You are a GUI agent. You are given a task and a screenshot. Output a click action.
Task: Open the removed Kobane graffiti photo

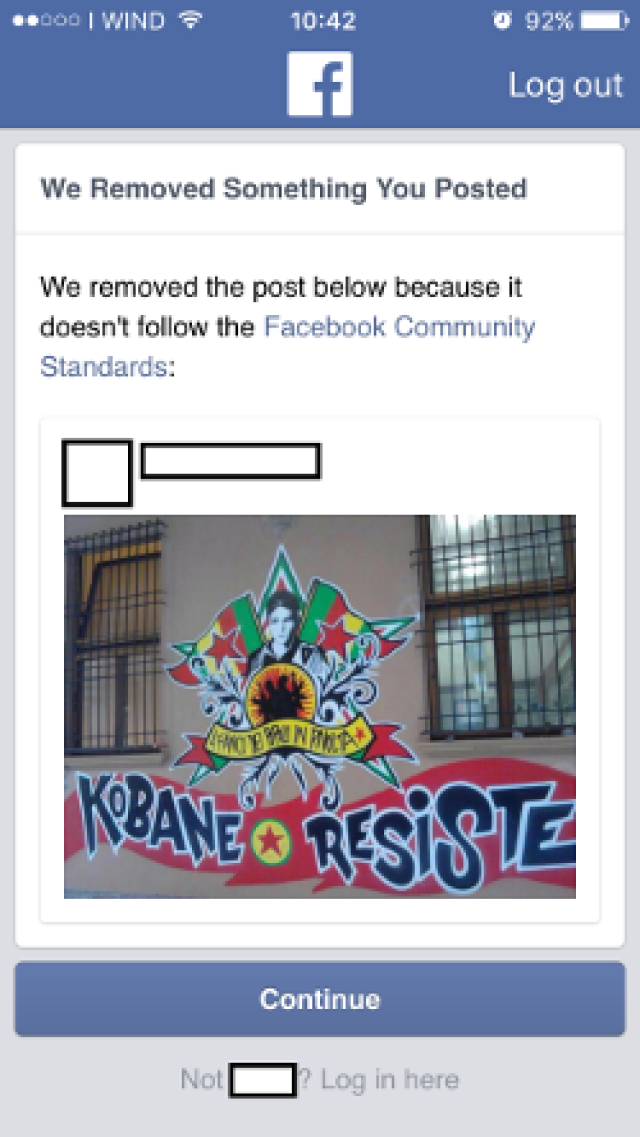tap(320, 706)
